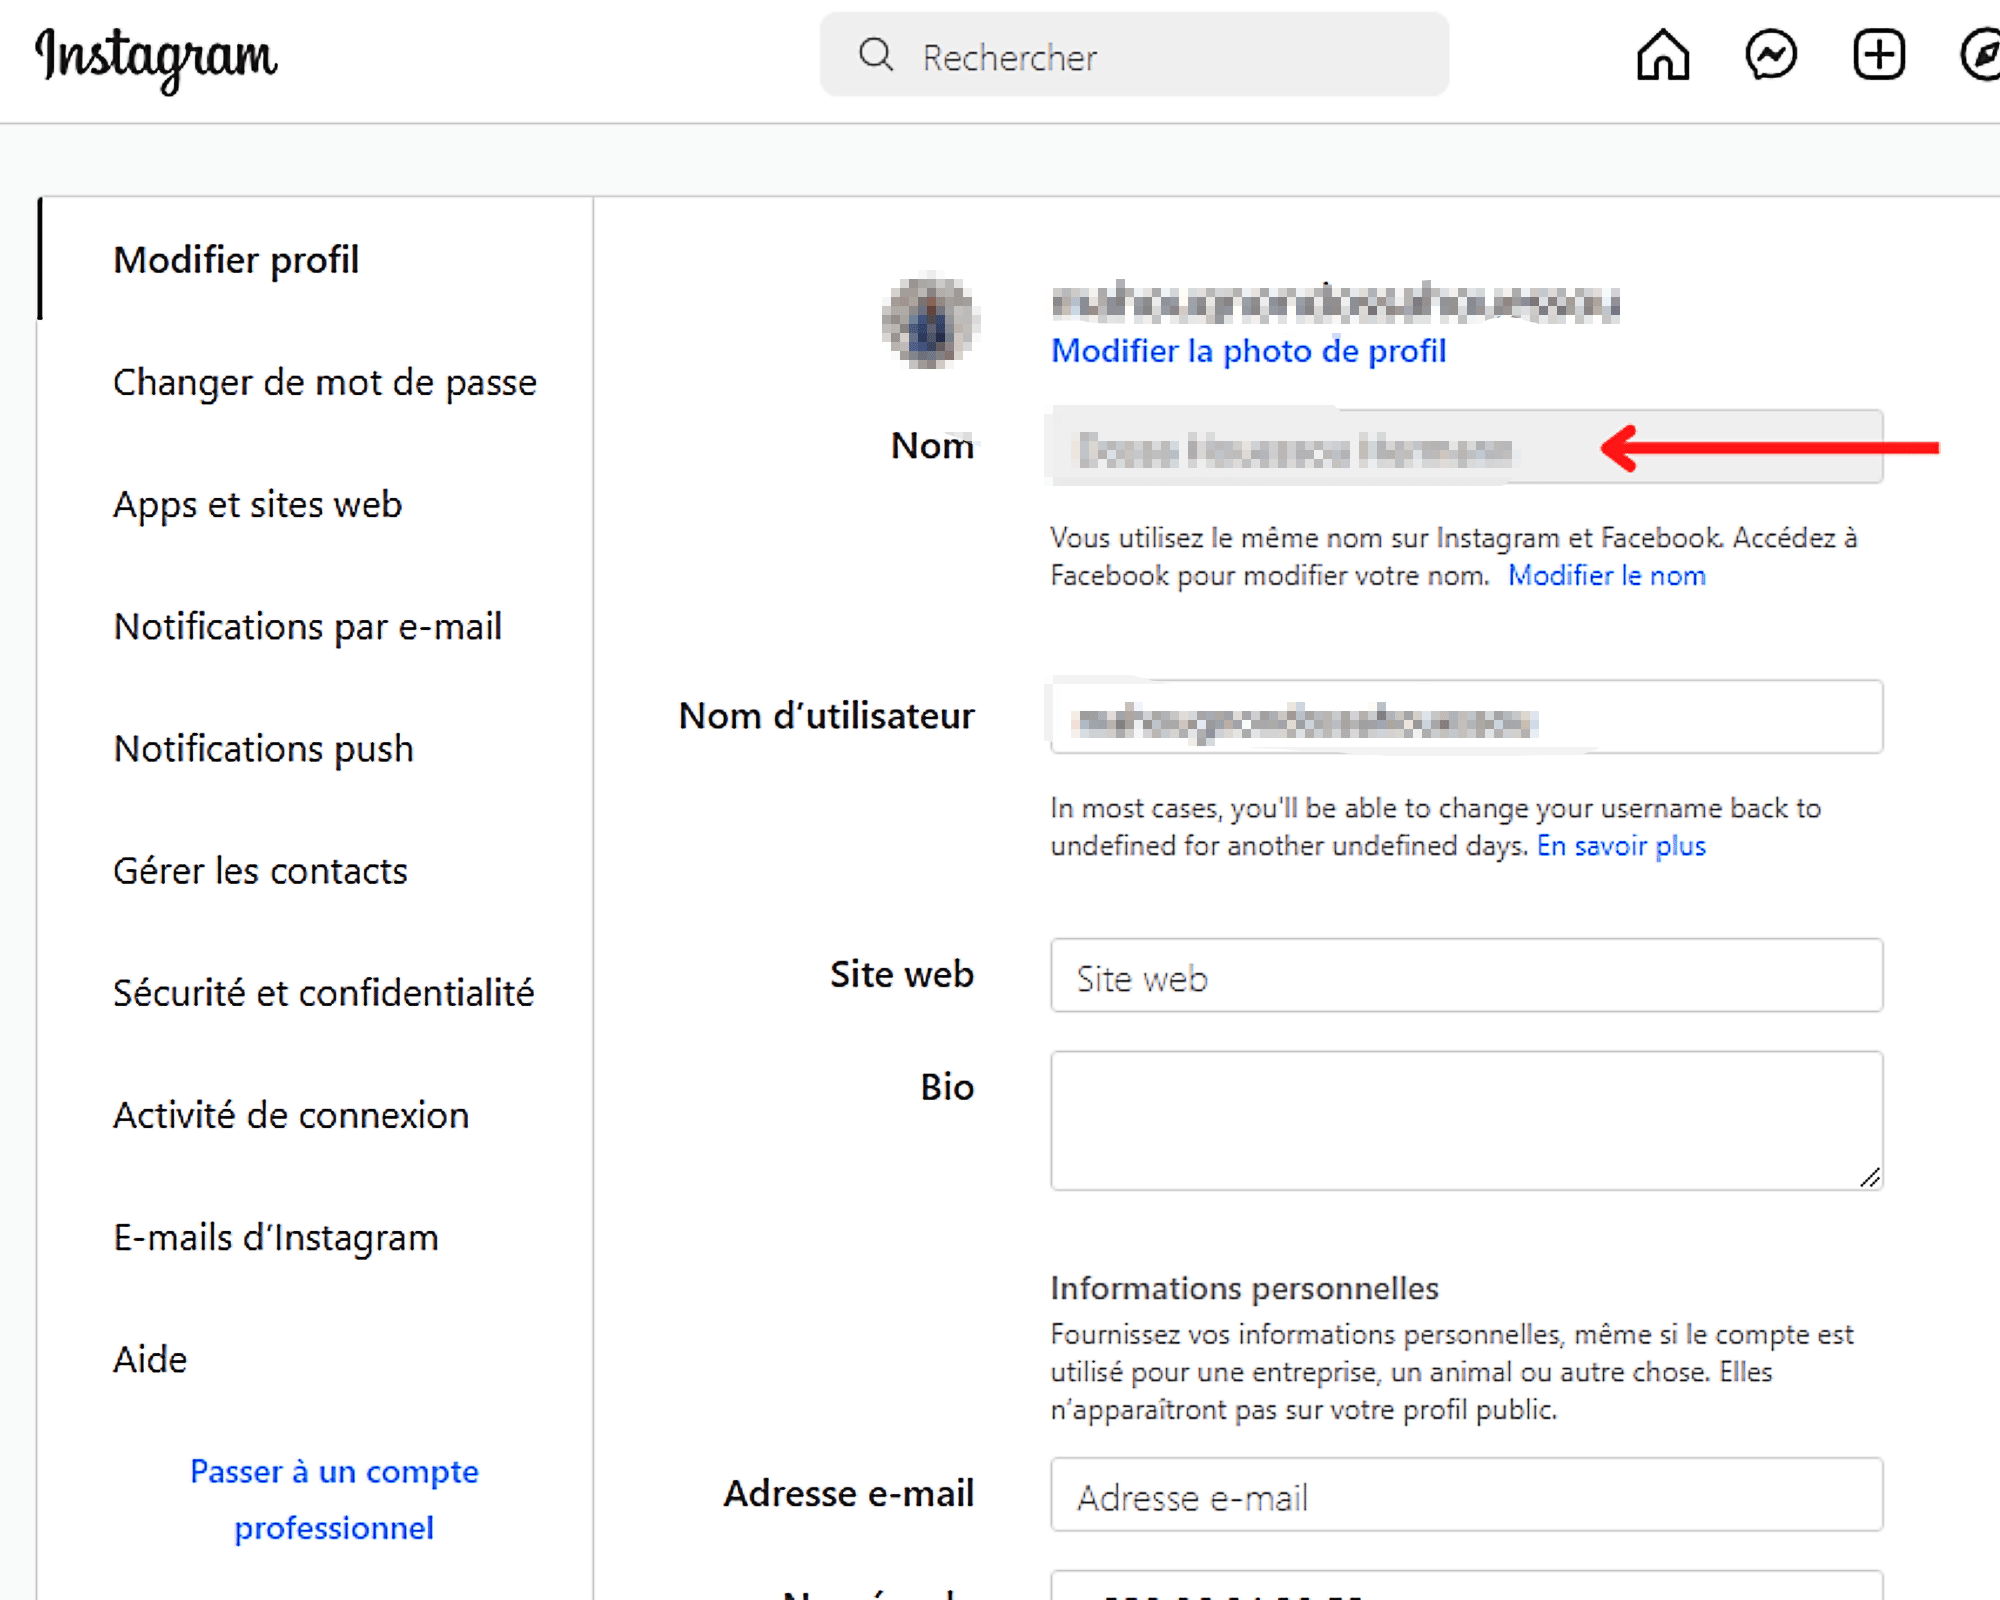Go to Notifications par e-mail
The image size is (2000, 1600).
(307, 627)
